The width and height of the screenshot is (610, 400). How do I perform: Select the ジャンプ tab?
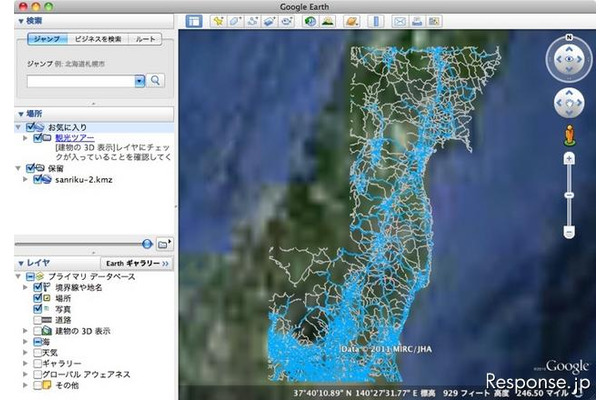pyautogui.click(x=47, y=39)
